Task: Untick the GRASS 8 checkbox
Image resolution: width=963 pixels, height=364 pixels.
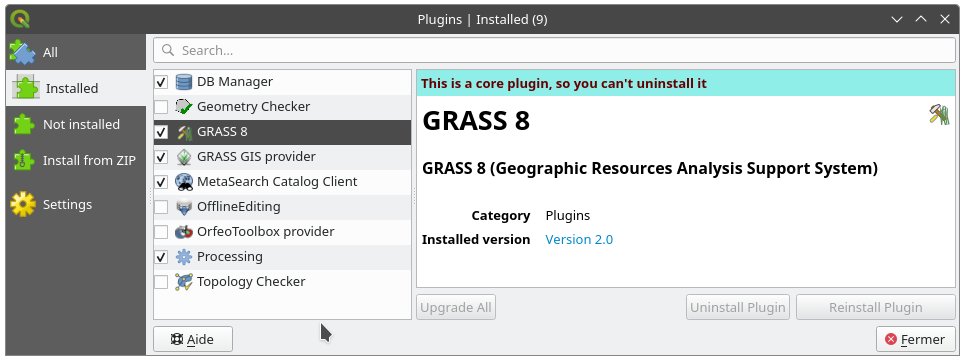Action: (x=161, y=132)
